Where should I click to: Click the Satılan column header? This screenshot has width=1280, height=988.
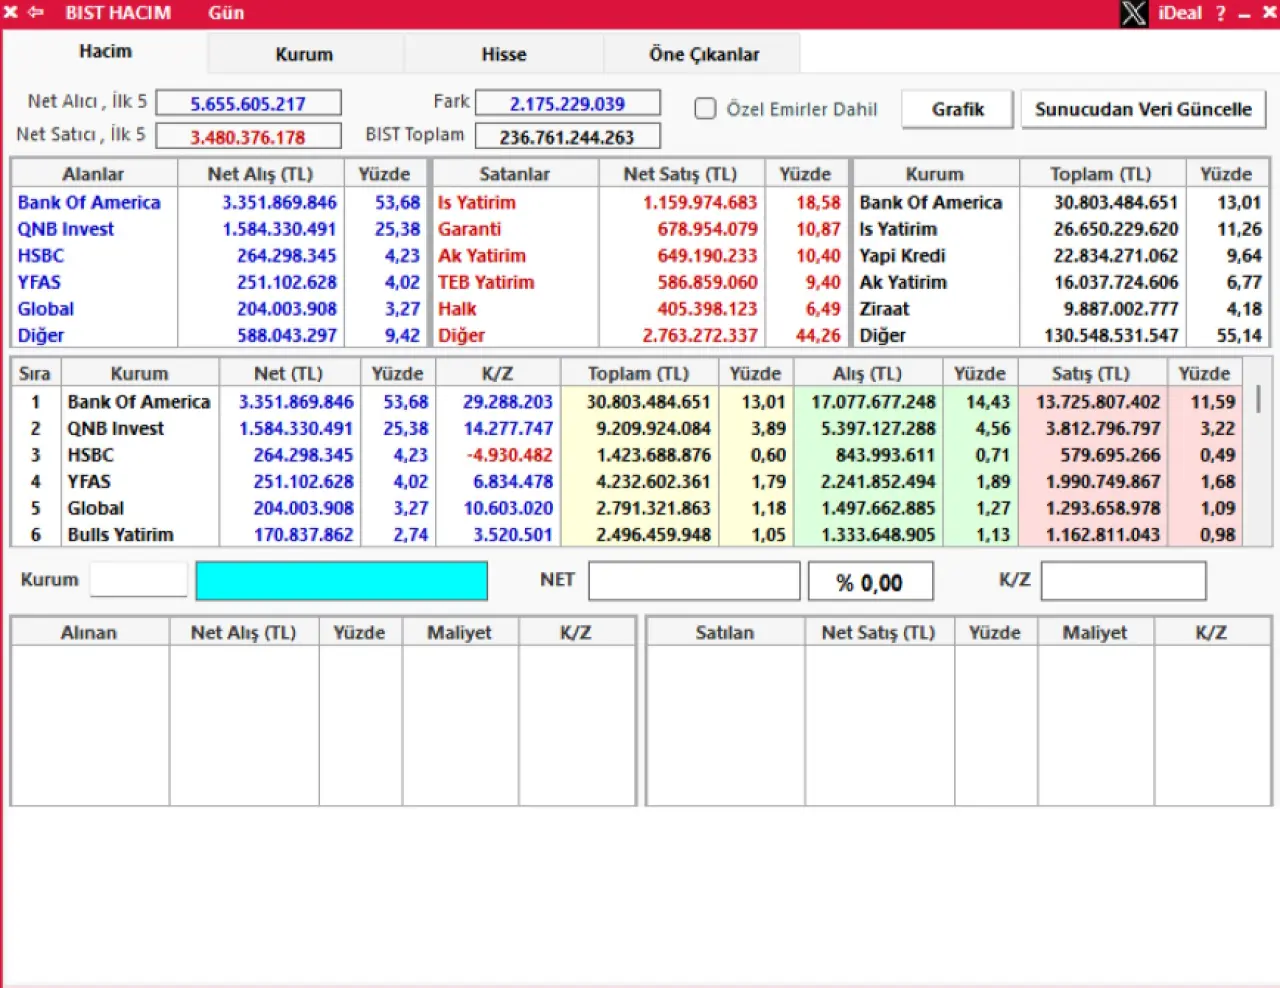click(725, 633)
